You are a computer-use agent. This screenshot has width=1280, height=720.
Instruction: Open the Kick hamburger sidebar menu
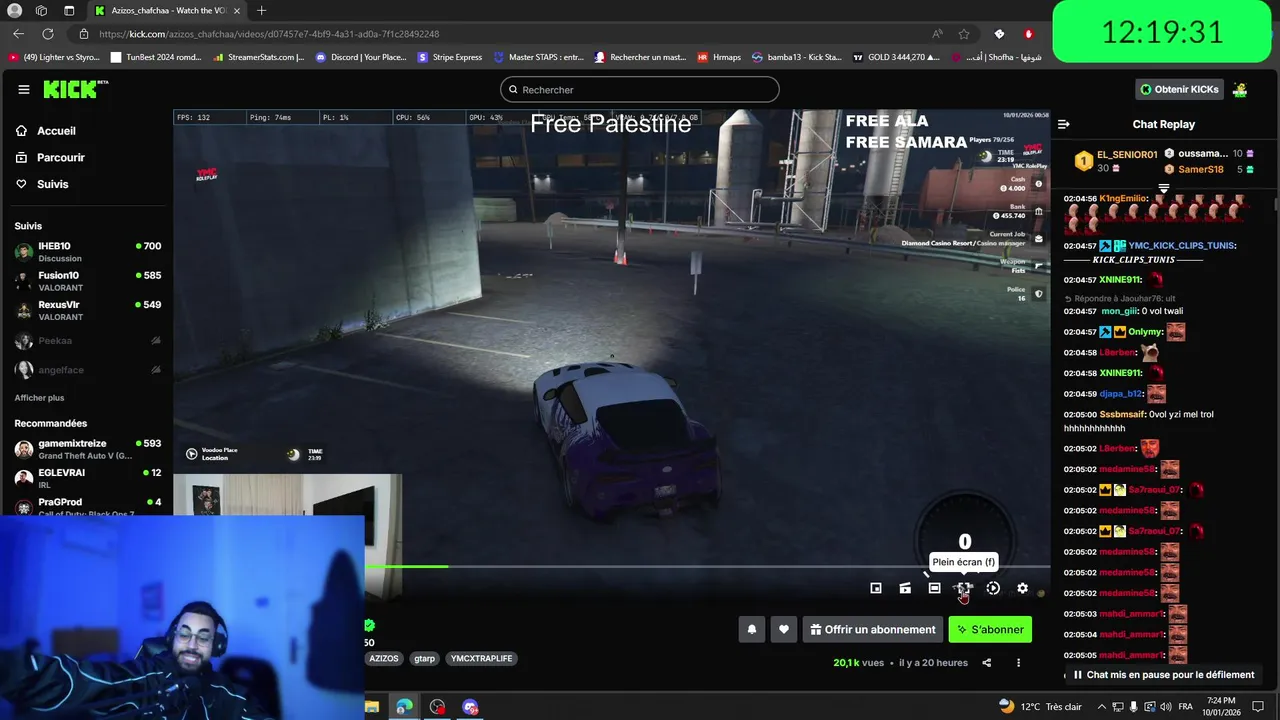coord(23,90)
